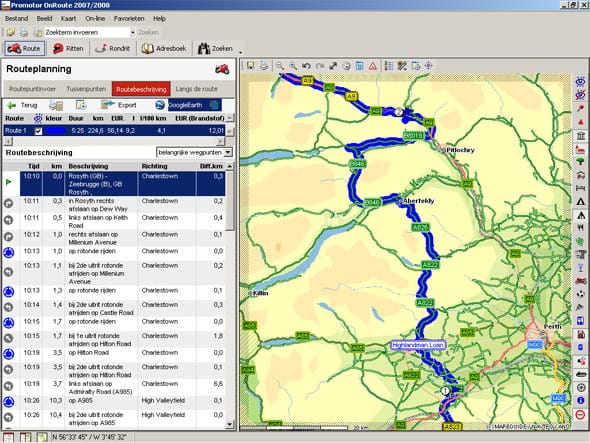590x443 pixels.
Task: Click the route table horizontal scrollbar
Action: click(x=114, y=141)
